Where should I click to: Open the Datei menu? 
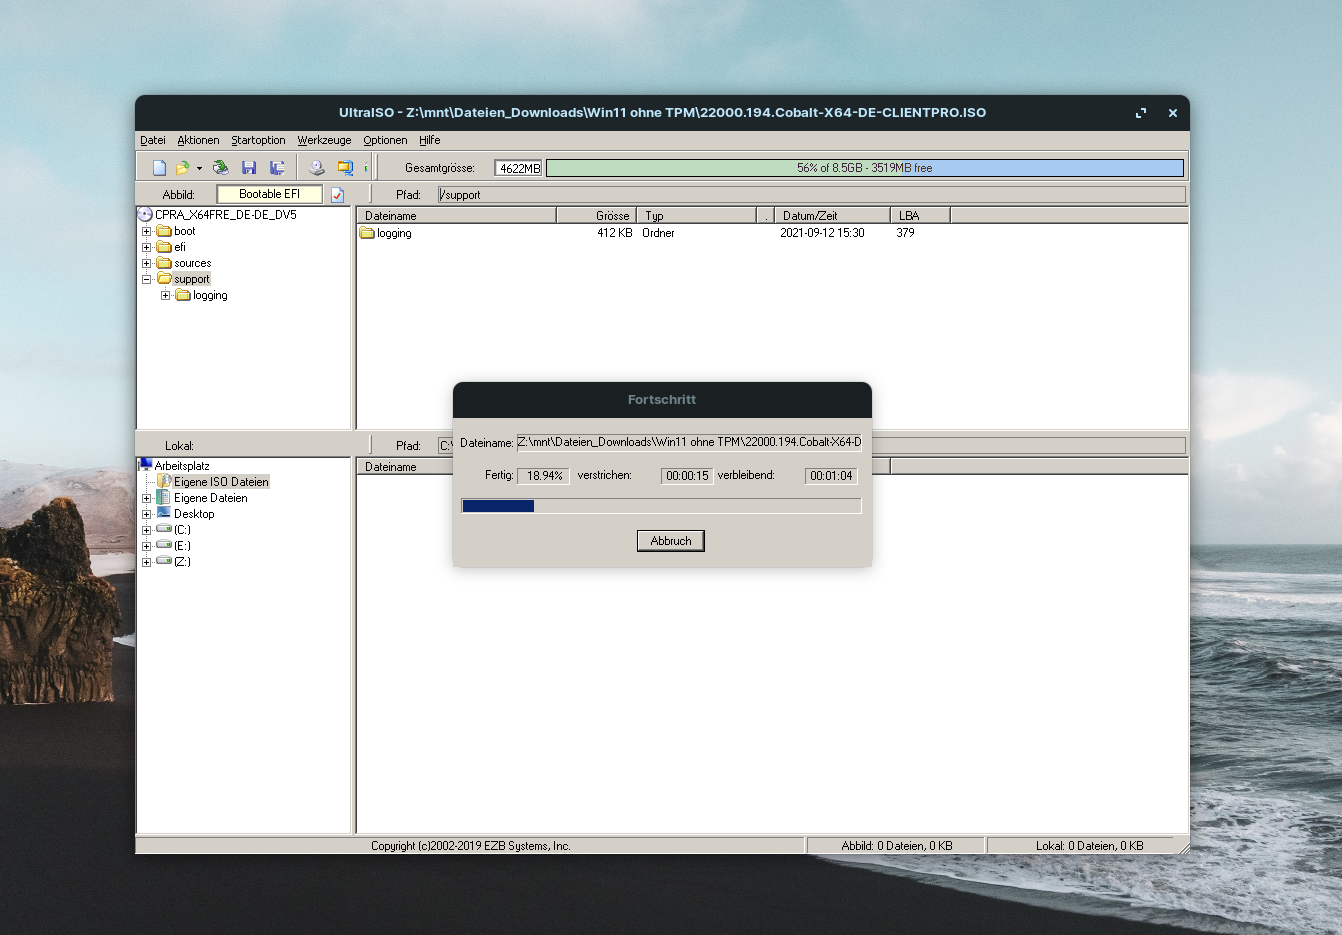pyautogui.click(x=153, y=140)
